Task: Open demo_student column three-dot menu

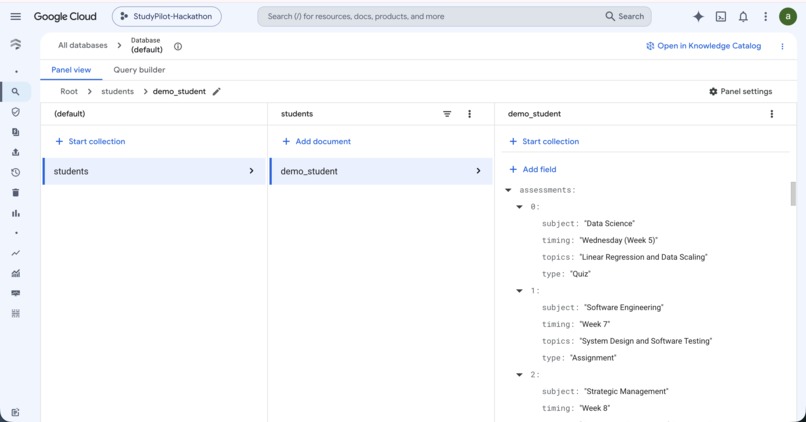Action: point(772,114)
